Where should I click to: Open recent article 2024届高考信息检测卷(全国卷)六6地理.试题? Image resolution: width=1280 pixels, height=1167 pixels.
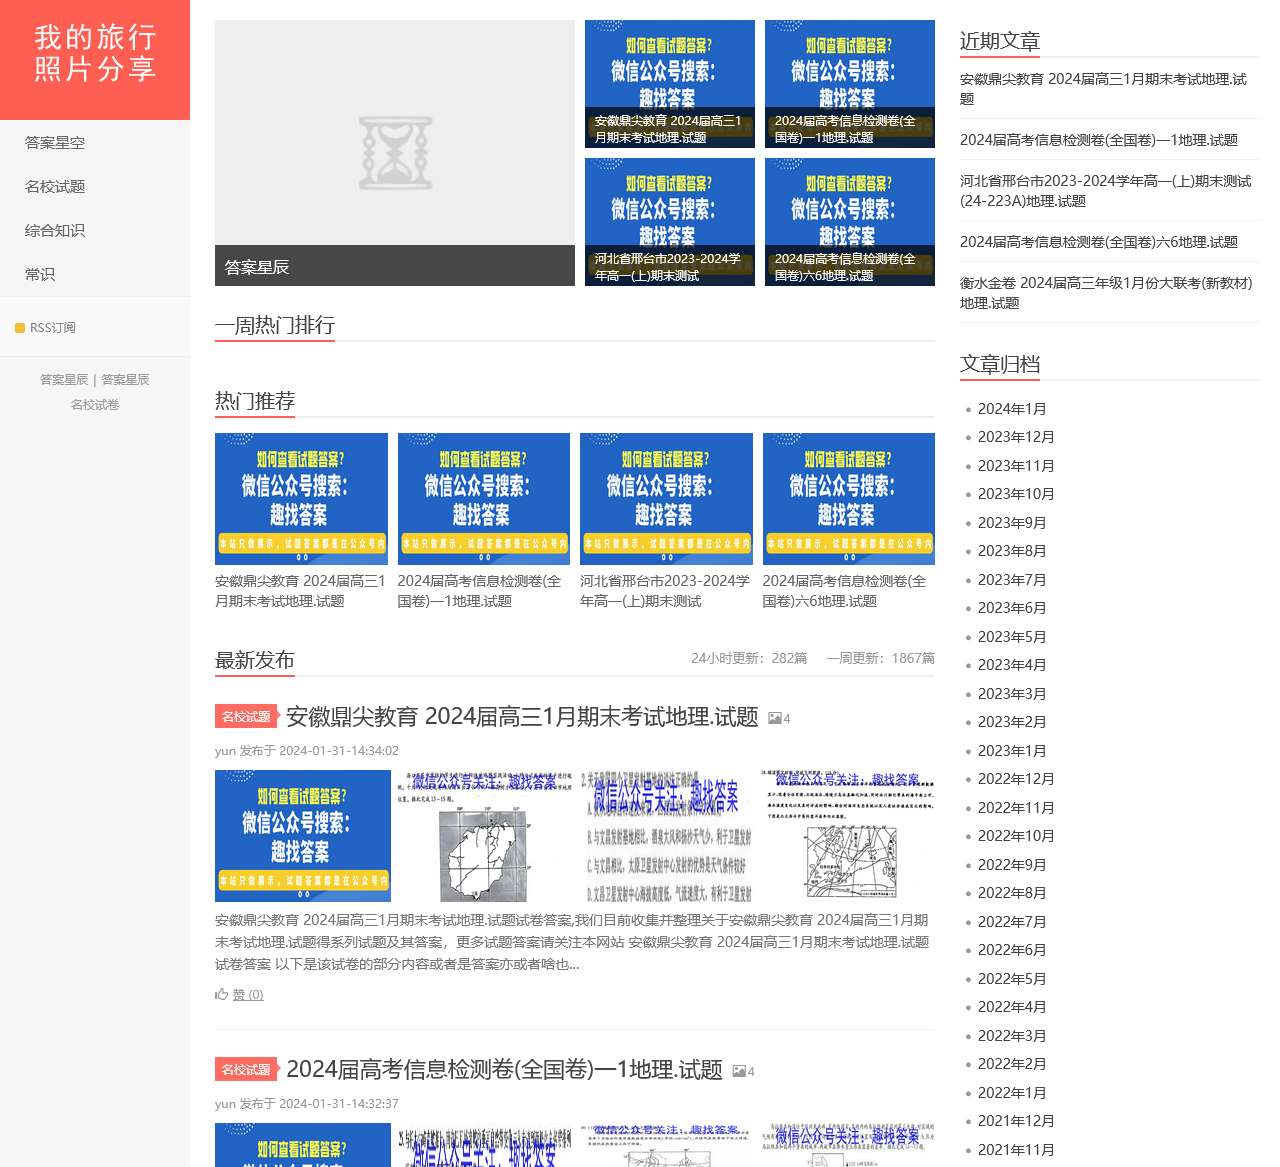[1099, 242]
